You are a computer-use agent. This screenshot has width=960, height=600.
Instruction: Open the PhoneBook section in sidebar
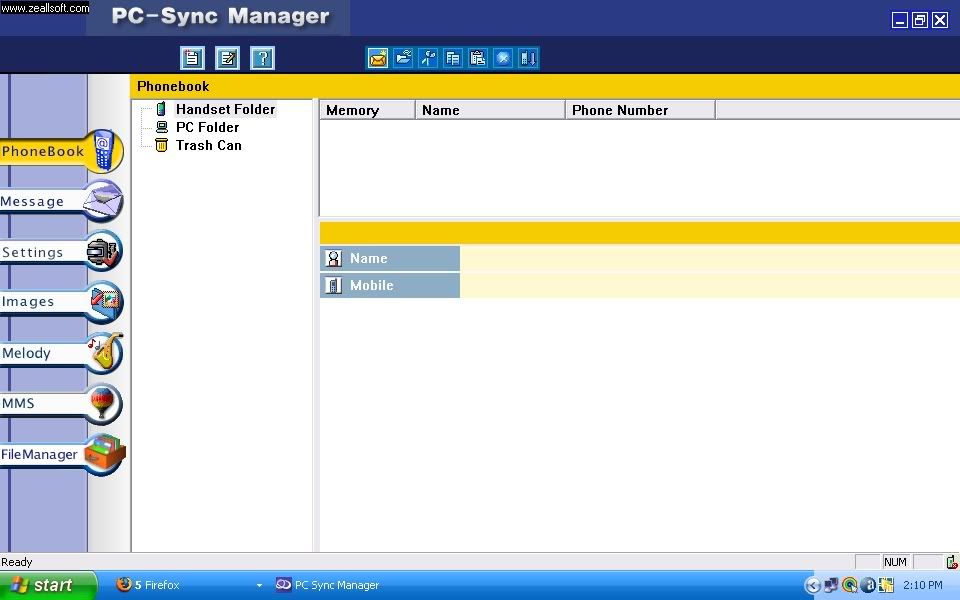pyautogui.click(x=61, y=151)
